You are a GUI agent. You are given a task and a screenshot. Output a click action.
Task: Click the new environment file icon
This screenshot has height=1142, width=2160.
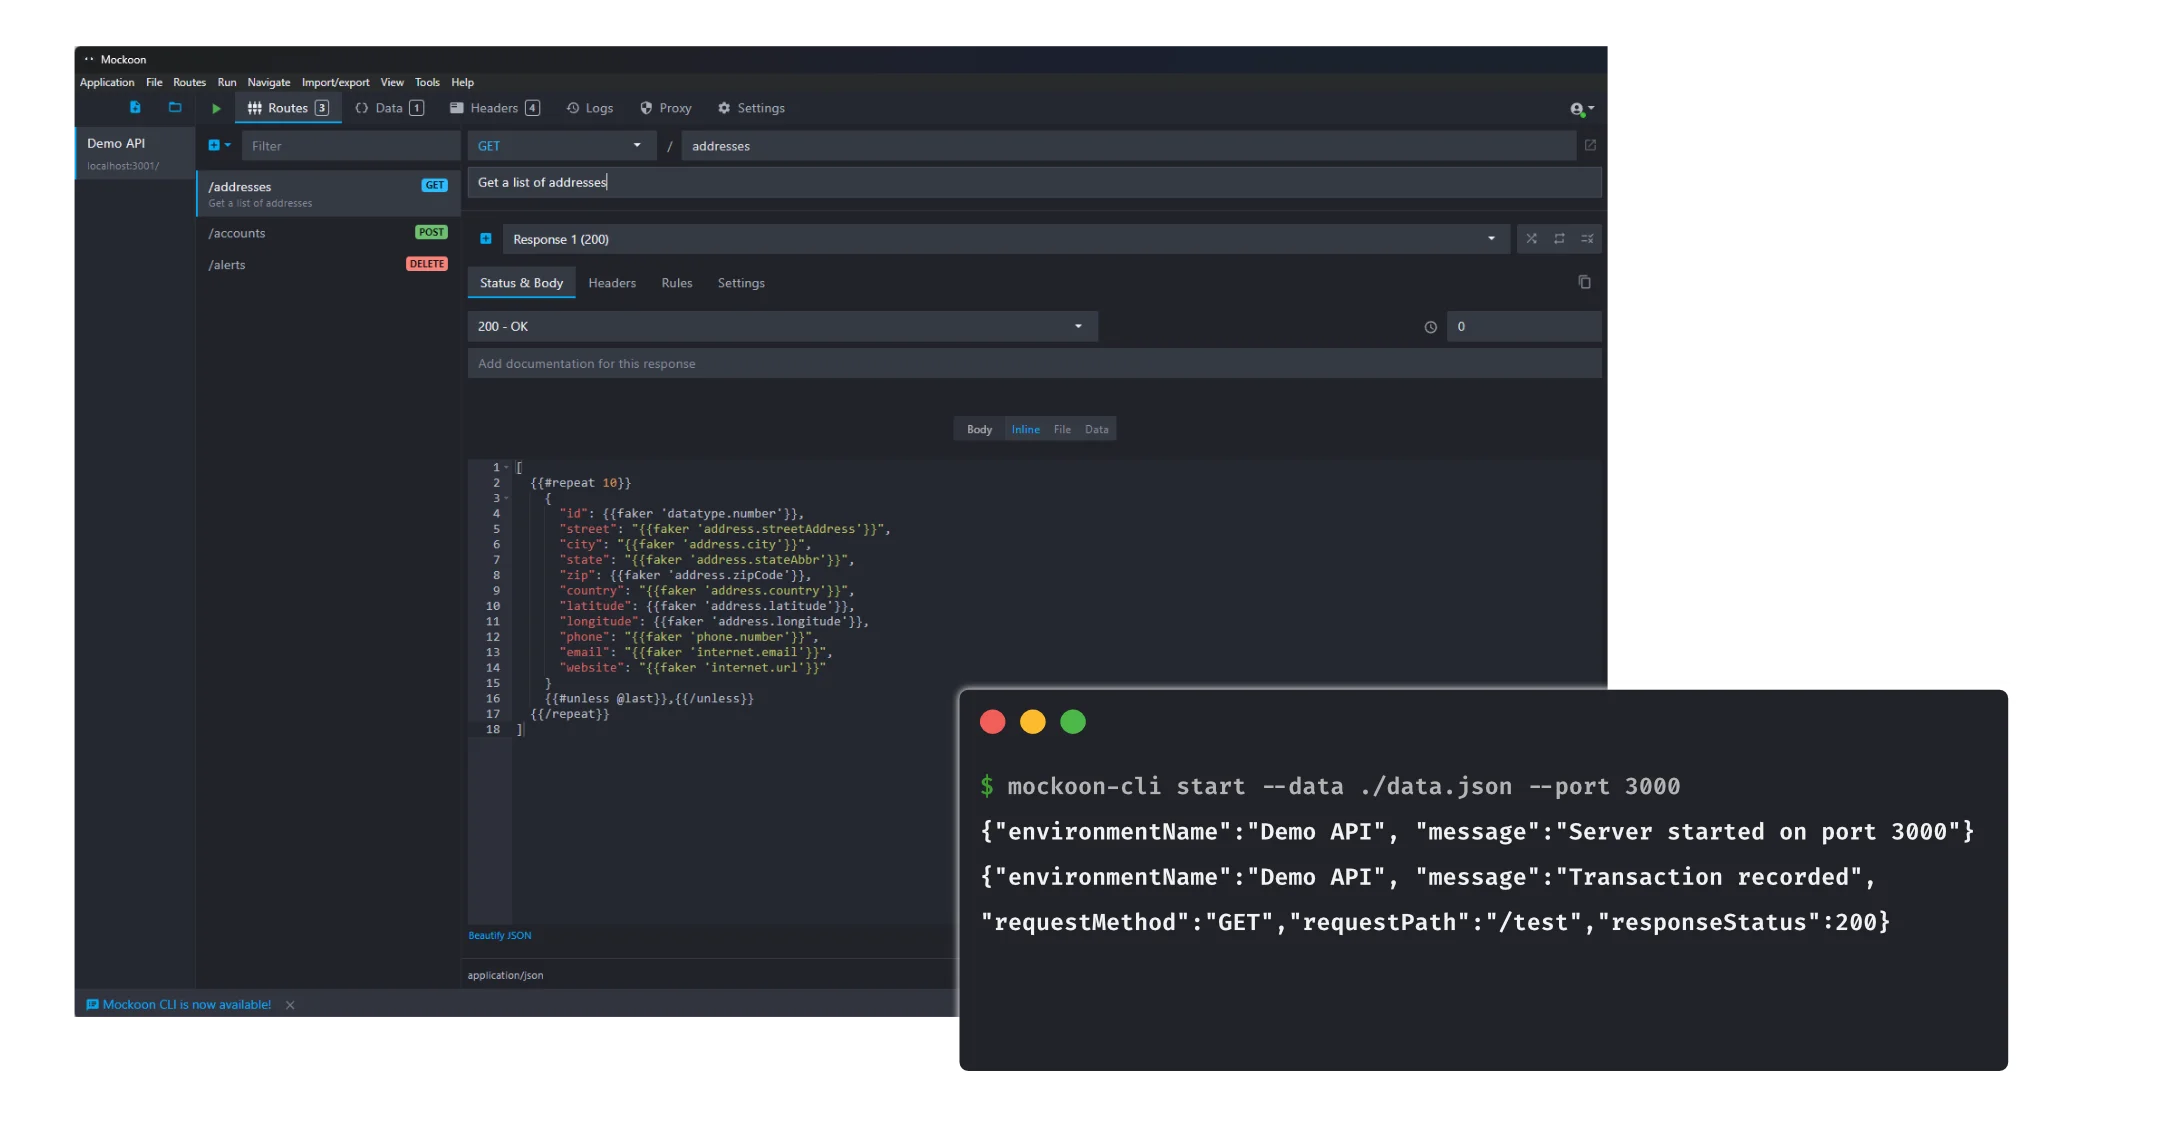[x=135, y=107]
